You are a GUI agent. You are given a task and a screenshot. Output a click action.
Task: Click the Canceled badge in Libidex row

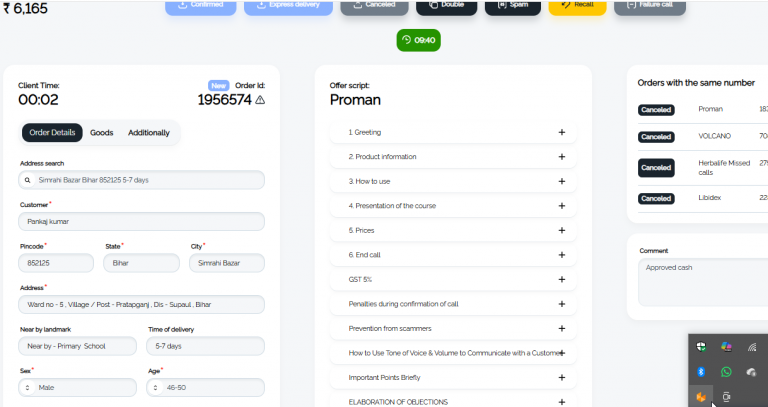pos(656,198)
